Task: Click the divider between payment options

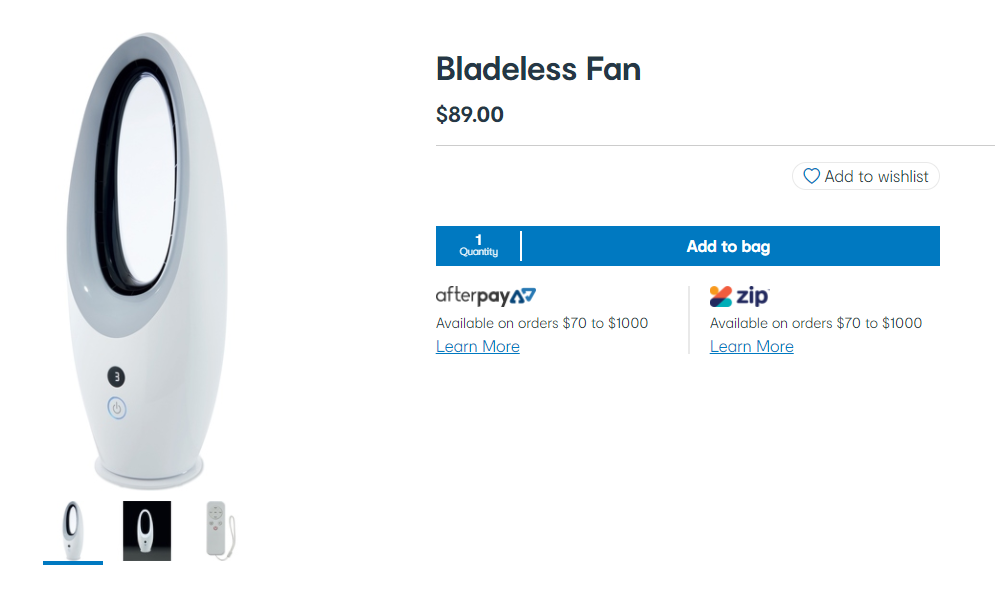Action: [x=690, y=320]
